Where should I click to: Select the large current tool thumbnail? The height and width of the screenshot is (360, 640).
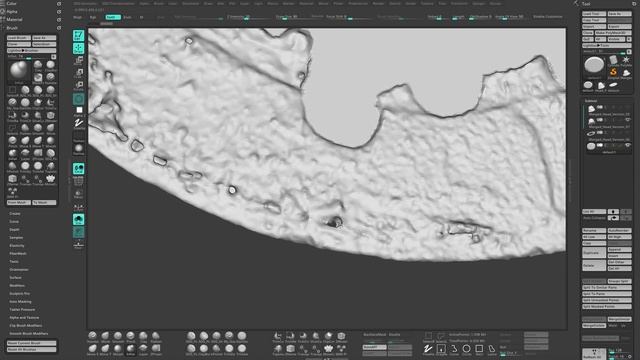(x=594, y=66)
